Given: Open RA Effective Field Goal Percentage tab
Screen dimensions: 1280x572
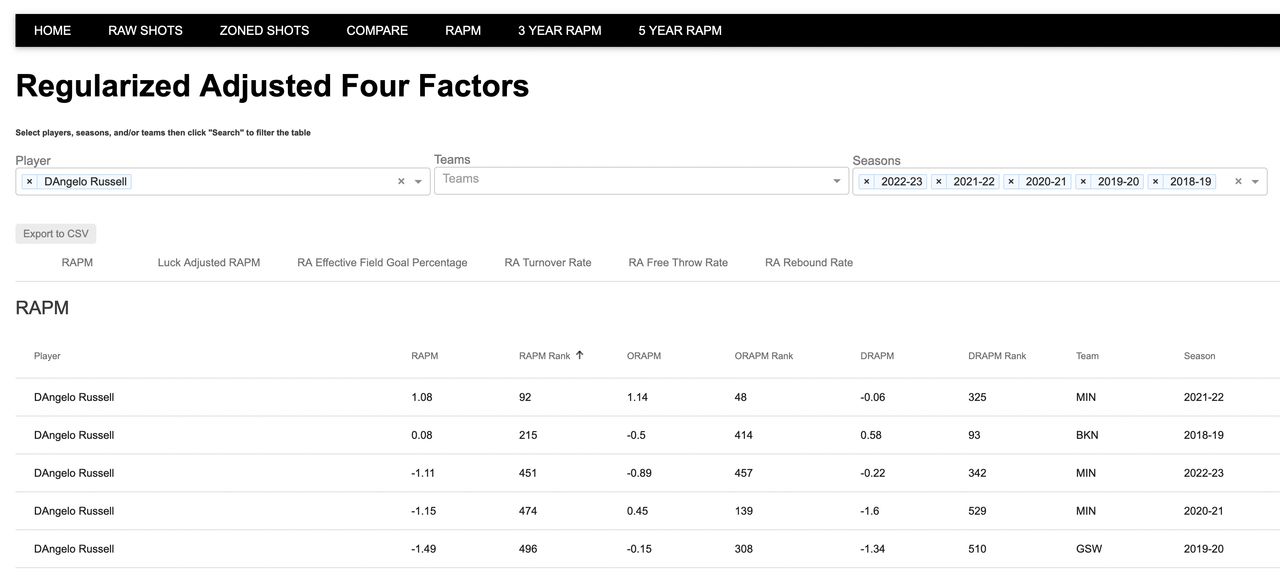Looking at the screenshot, I should coord(382,263).
